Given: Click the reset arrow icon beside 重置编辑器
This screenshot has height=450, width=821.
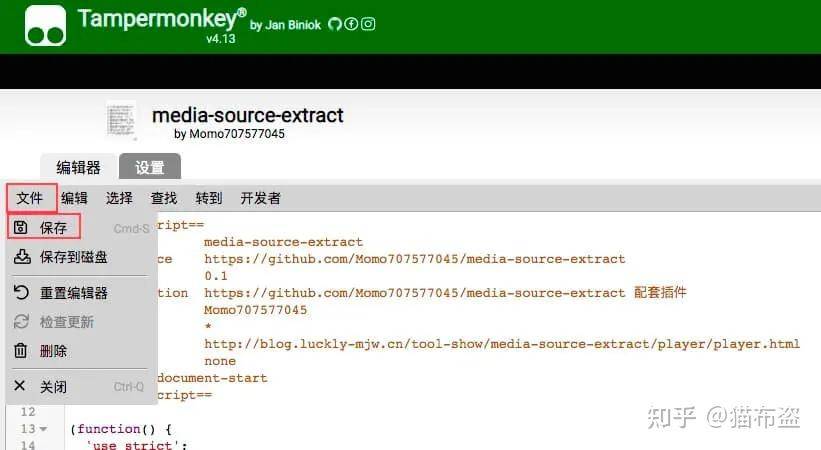Looking at the screenshot, I should (21, 292).
